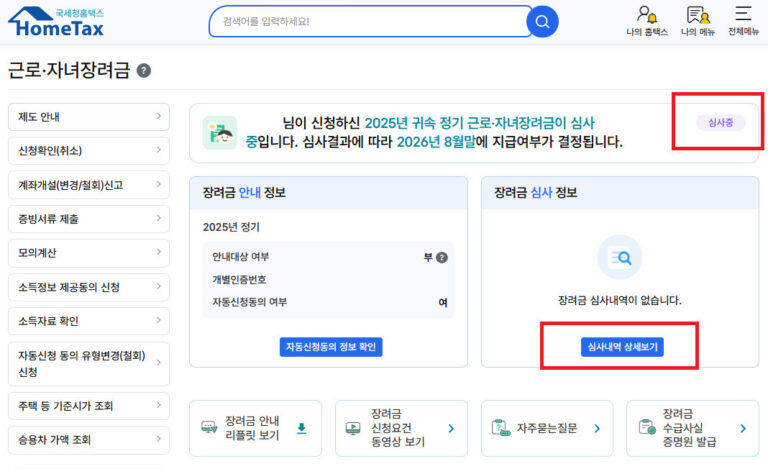Viewport: 768px width, 469px height.
Task: Open 장려금 신청요건 동영상 보기 card
Action: (401, 428)
